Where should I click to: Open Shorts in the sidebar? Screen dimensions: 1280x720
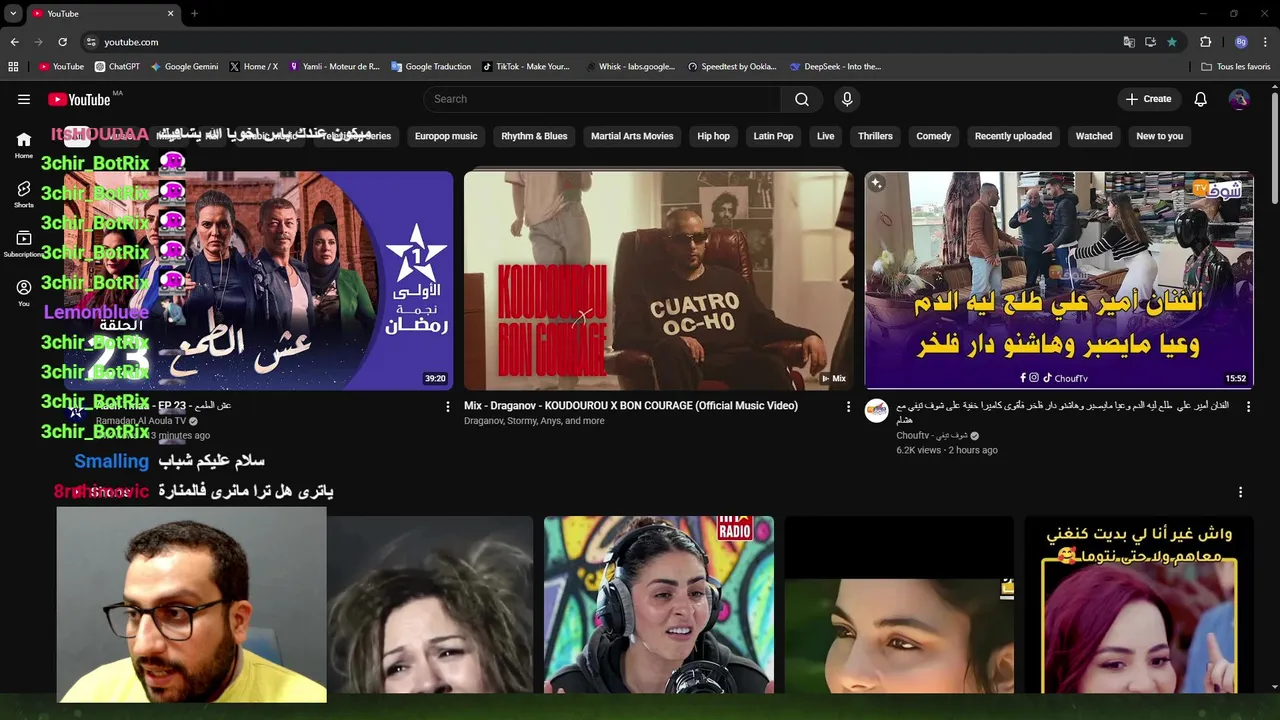click(24, 195)
